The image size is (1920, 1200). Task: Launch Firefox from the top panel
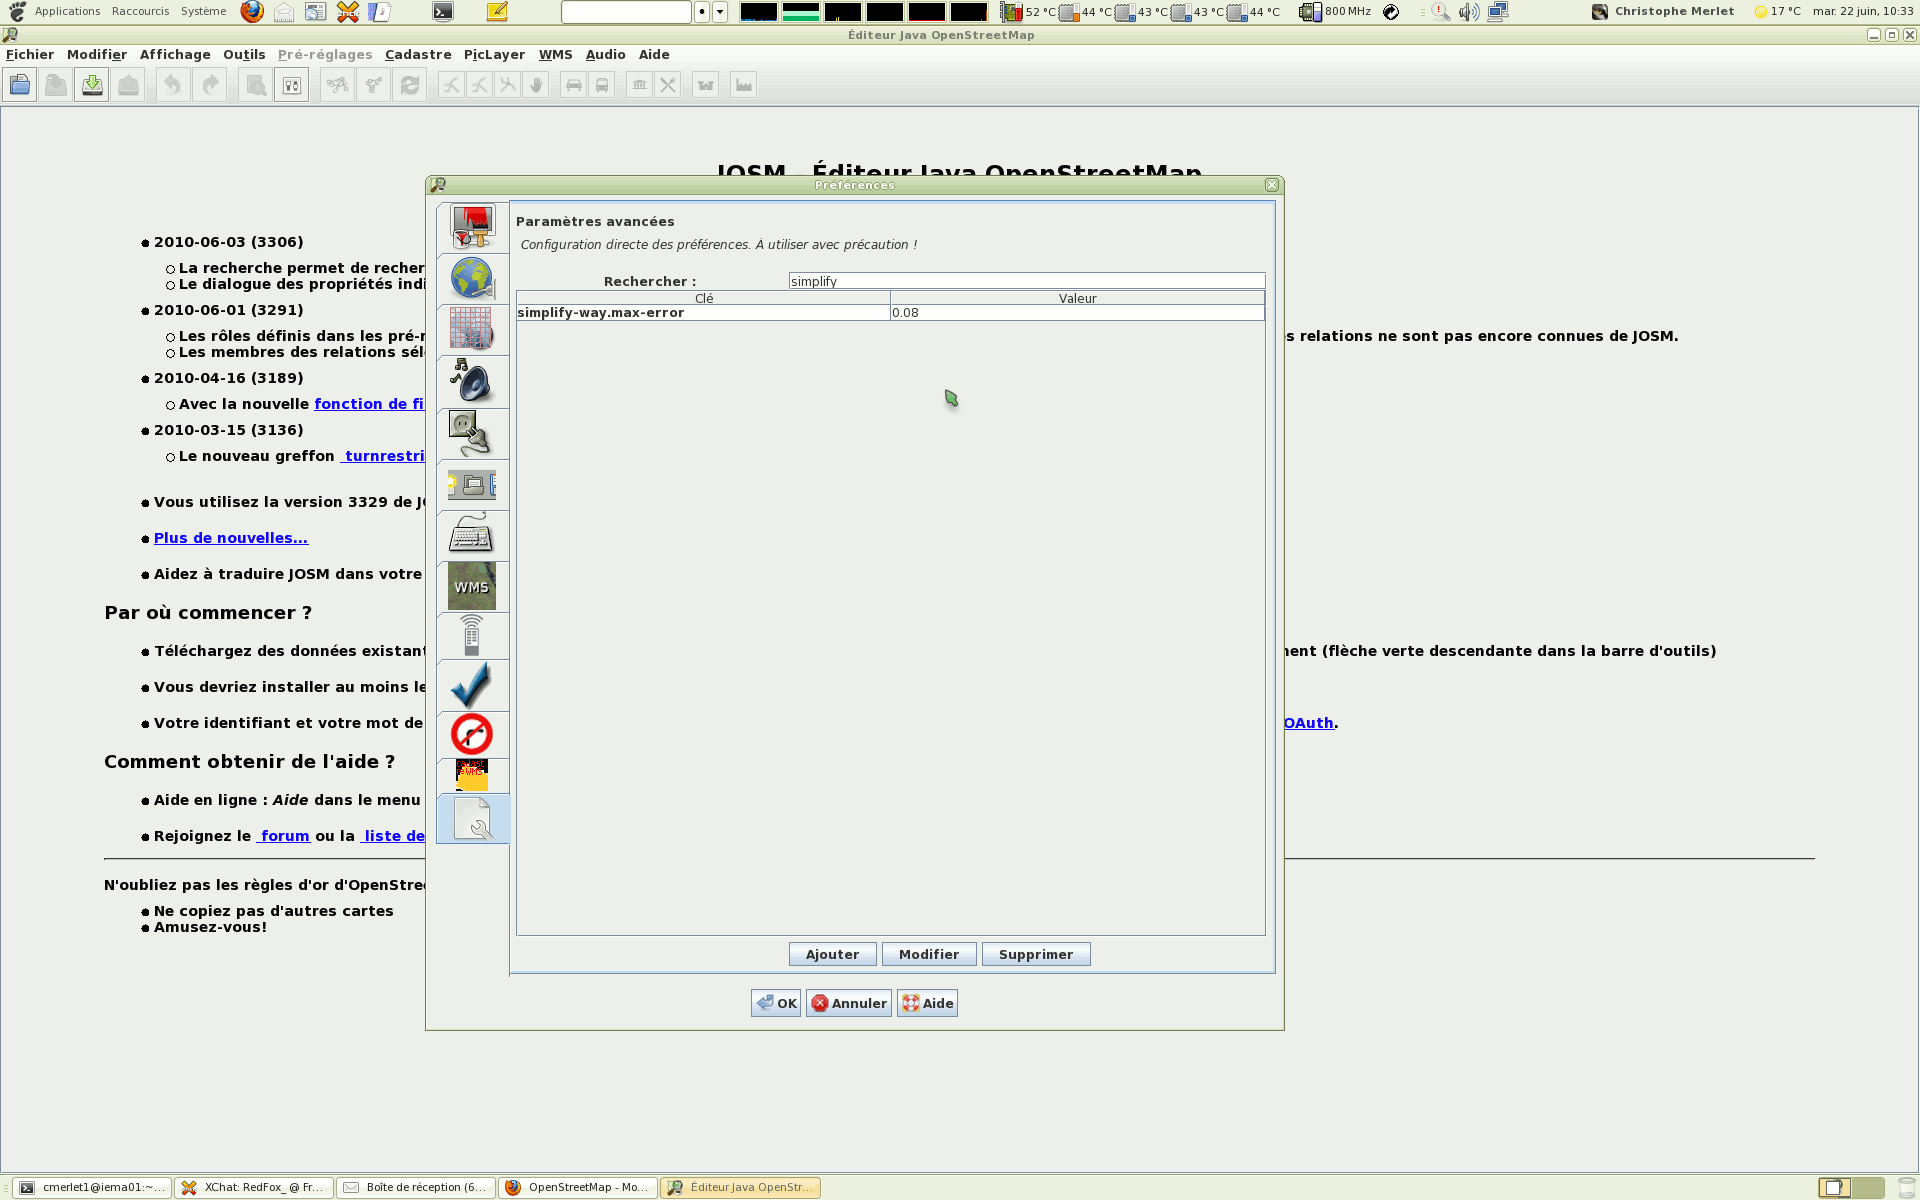[252, 12]
